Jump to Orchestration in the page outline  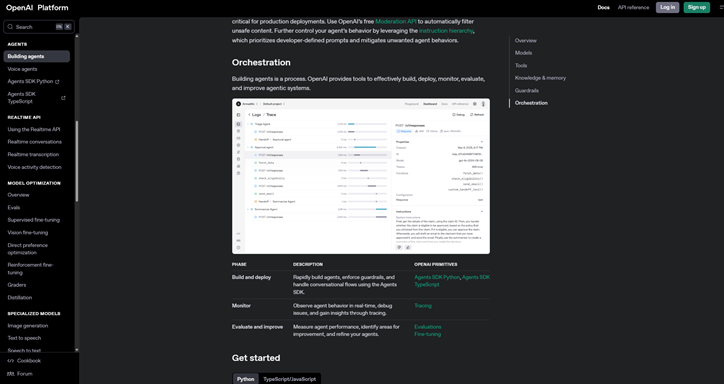point(531,103)
